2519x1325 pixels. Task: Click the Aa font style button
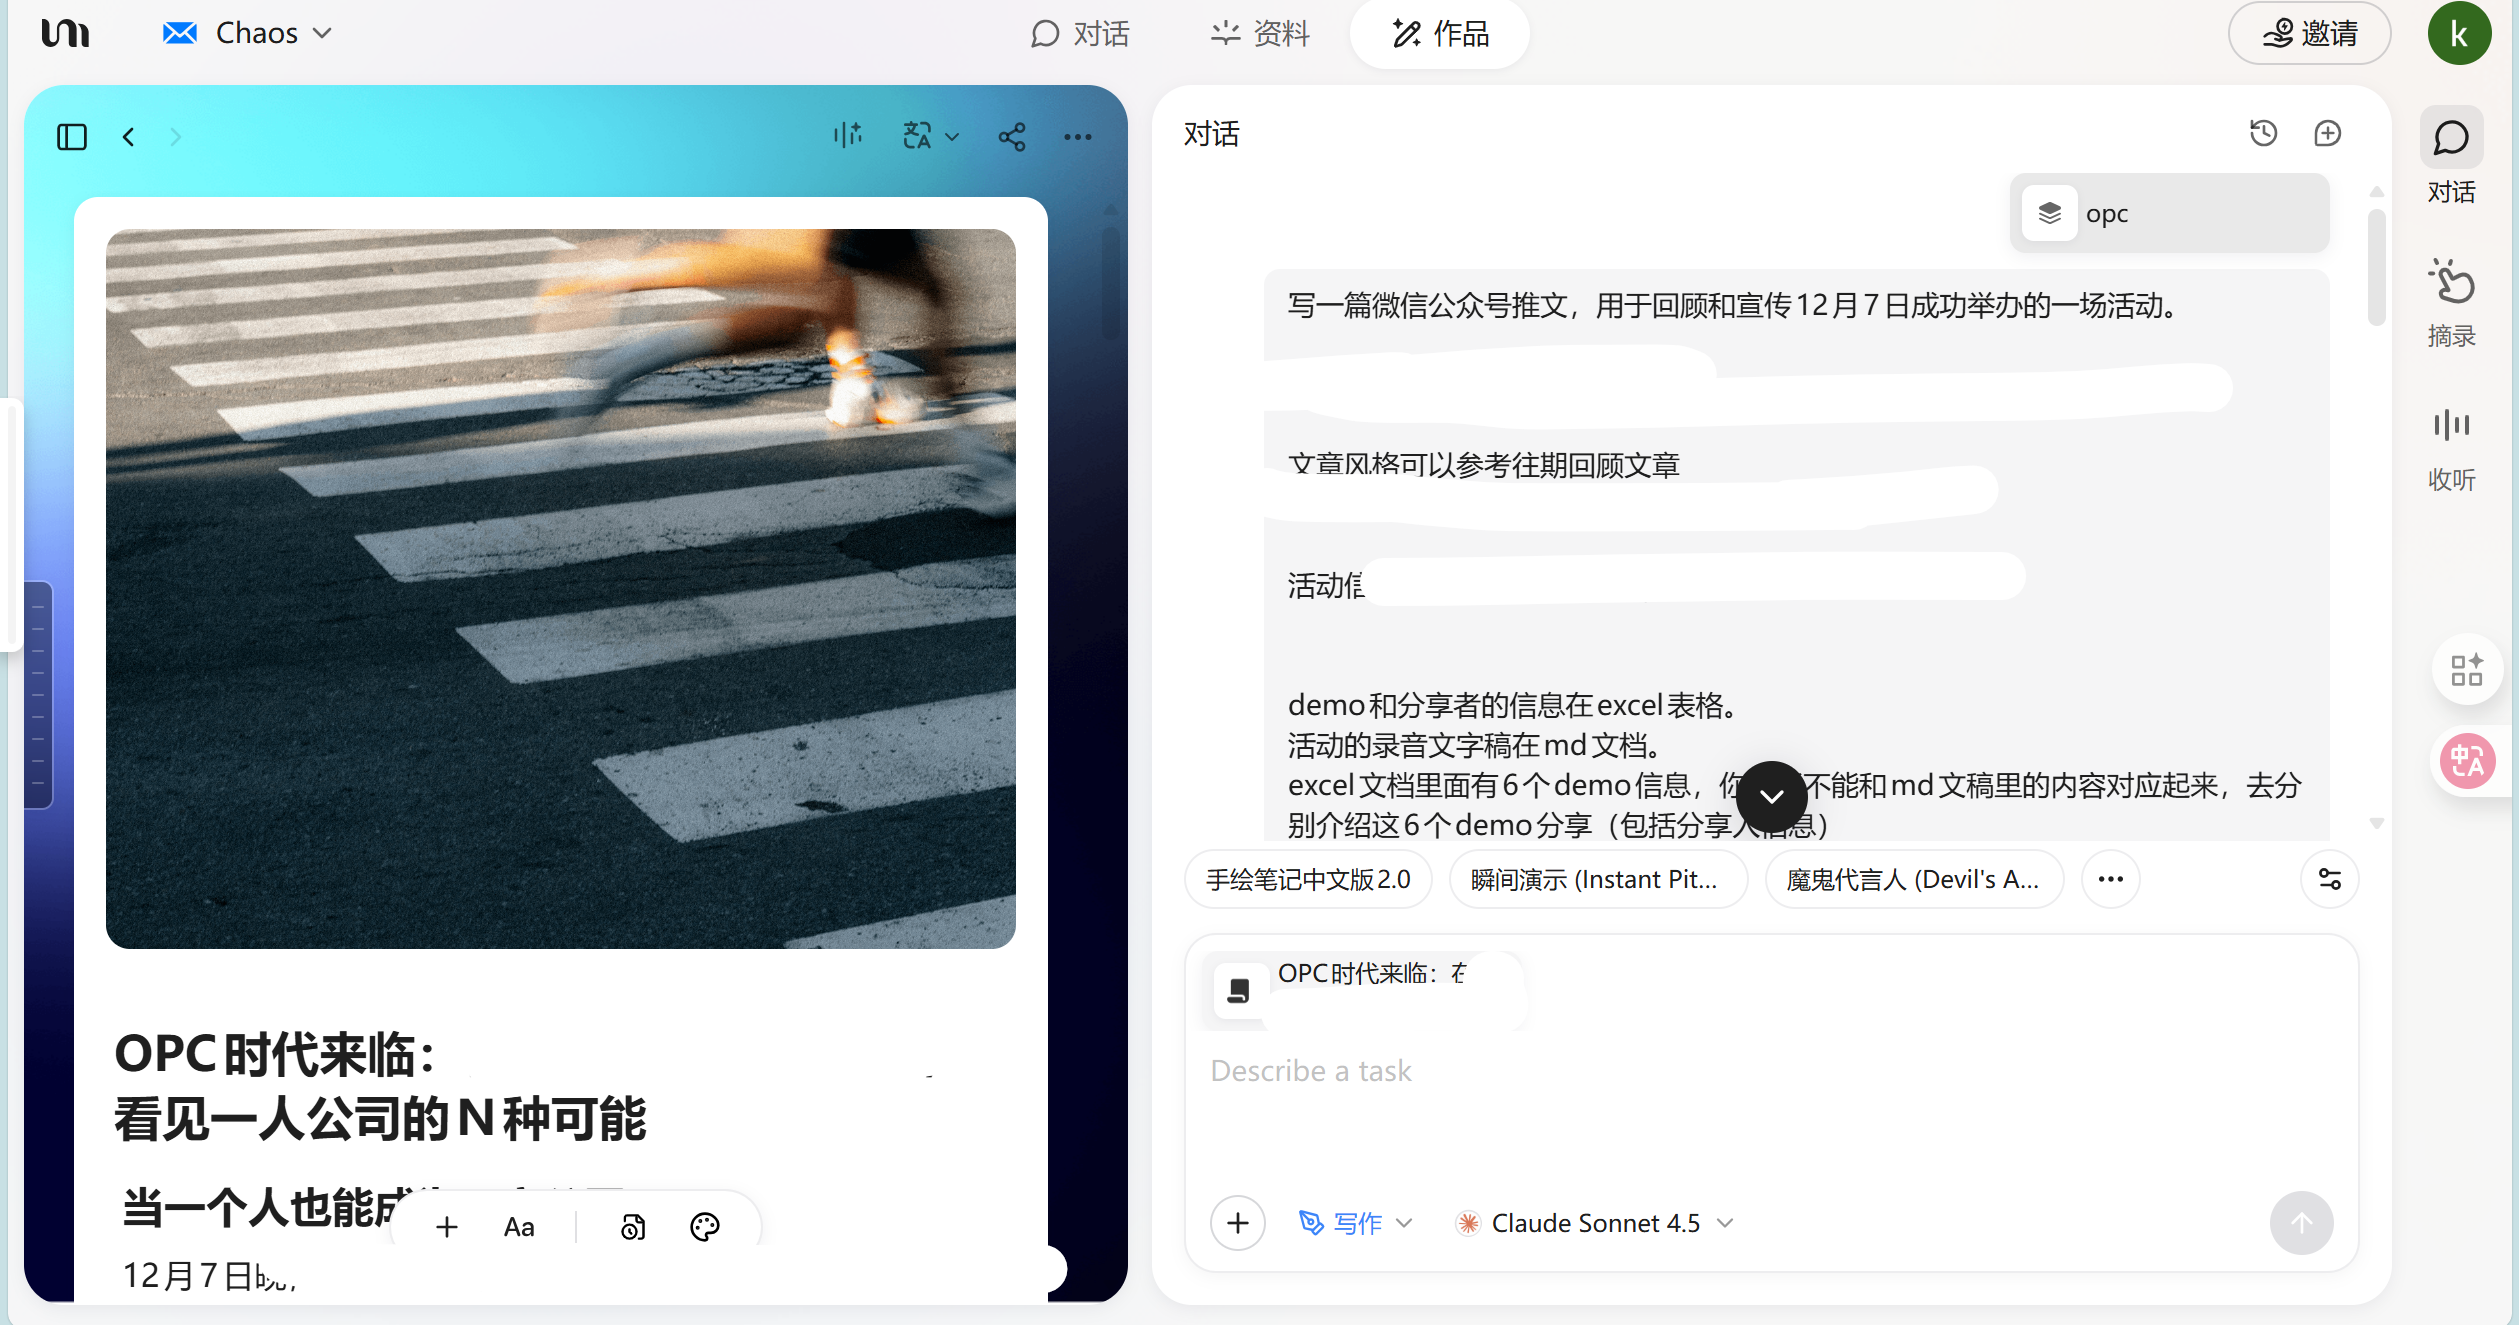coord(519,1227)
